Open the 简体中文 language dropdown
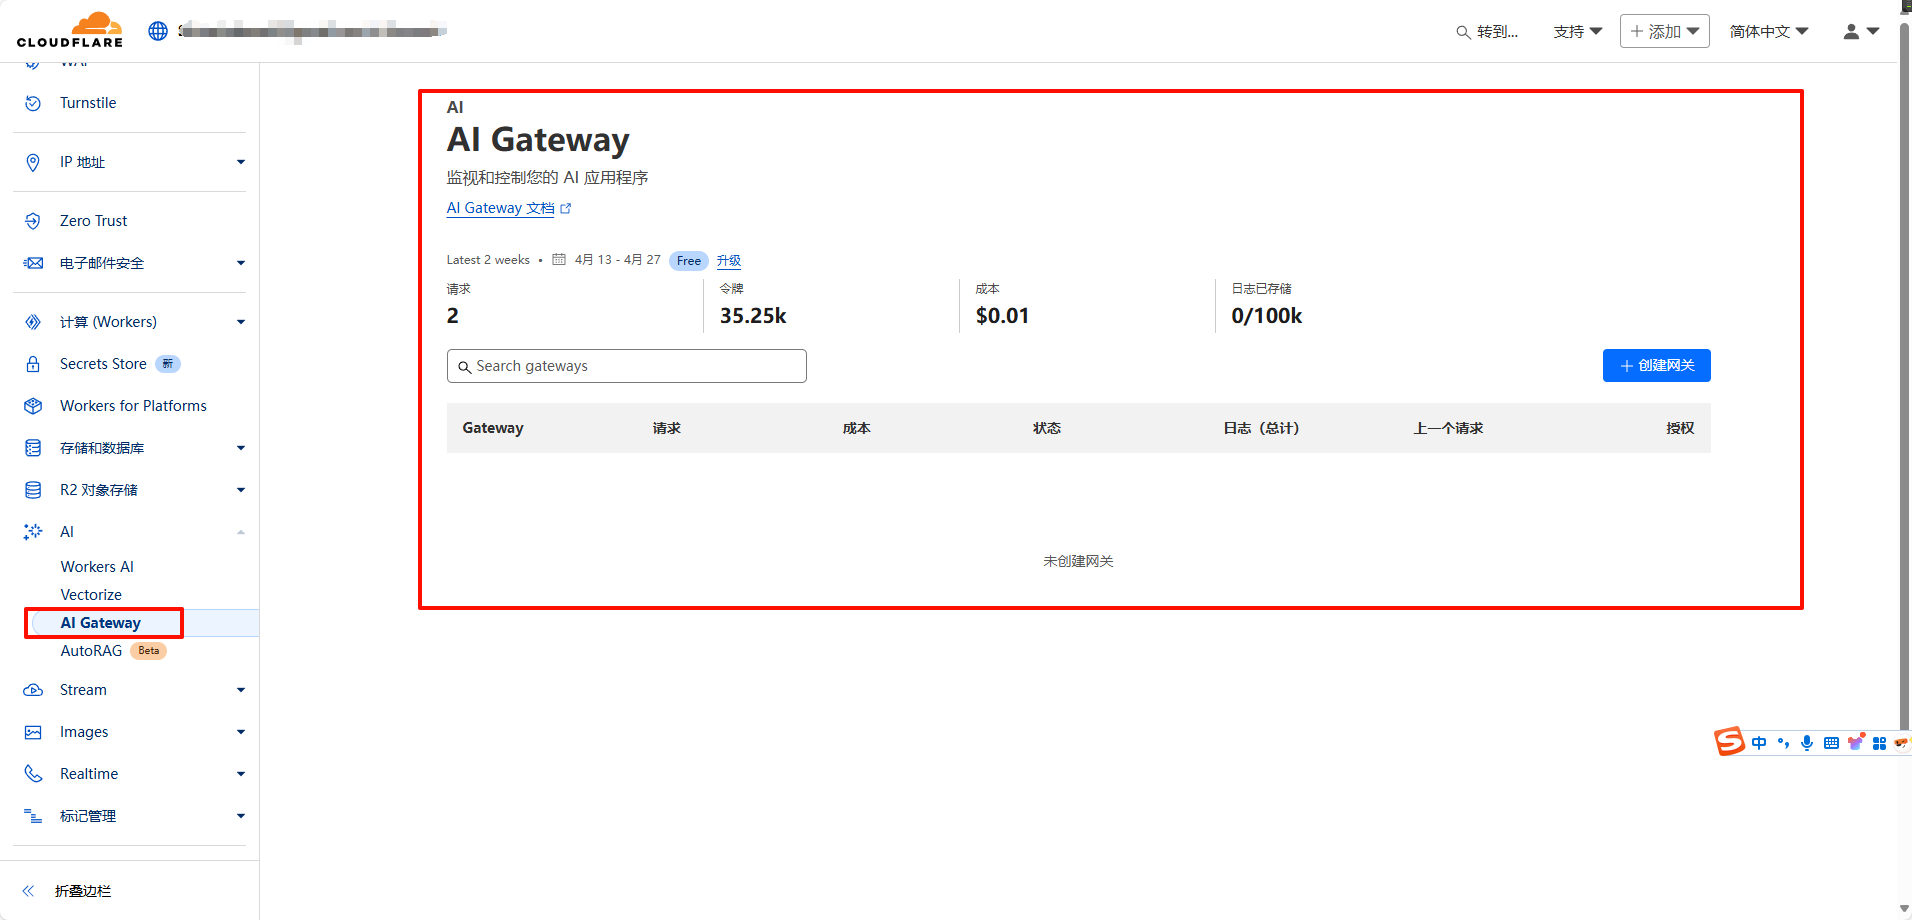 pos(1768,32)
